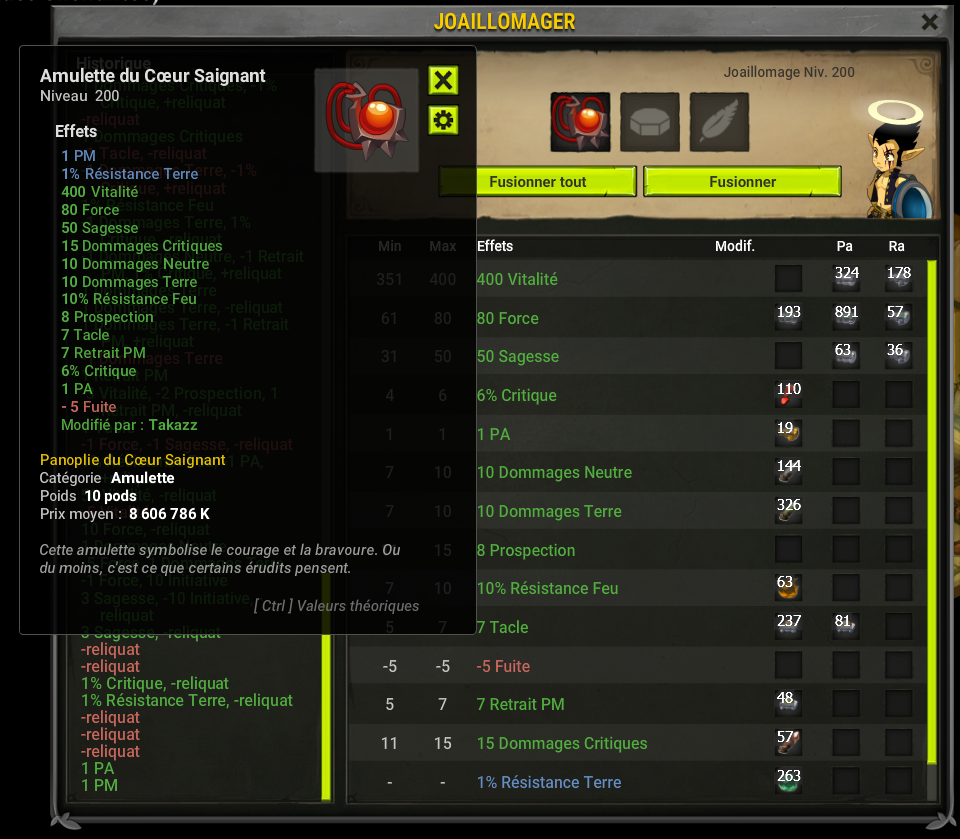
Task: Use the 178 Vitalité Ra rune
Action: coord(898,278)
